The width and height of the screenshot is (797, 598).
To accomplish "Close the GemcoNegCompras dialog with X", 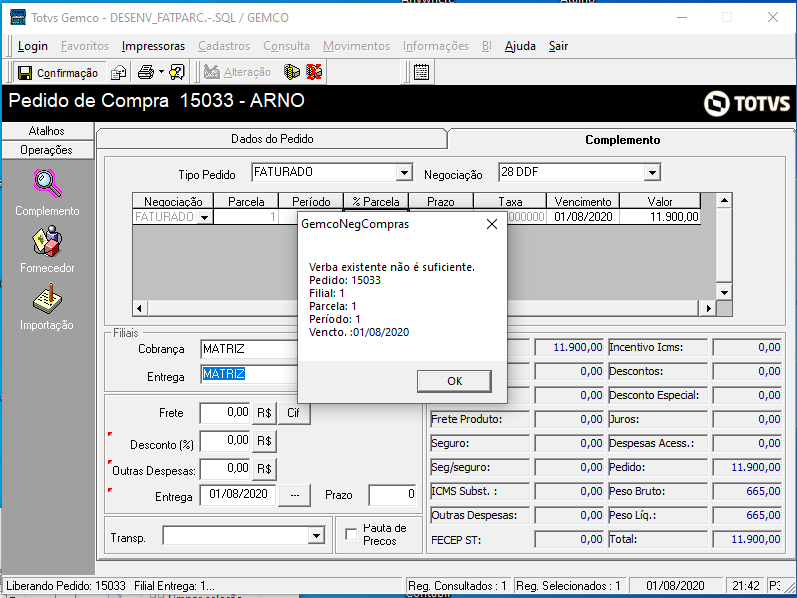I will [492, 224].
